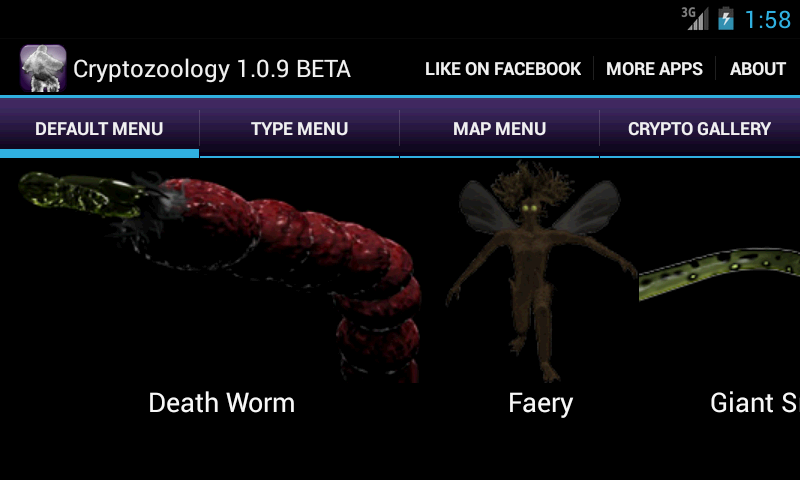Image resolution: width=800 pixels, height=480 pixels.
Task: Open Like on Facebook
Action: (503, 69)
